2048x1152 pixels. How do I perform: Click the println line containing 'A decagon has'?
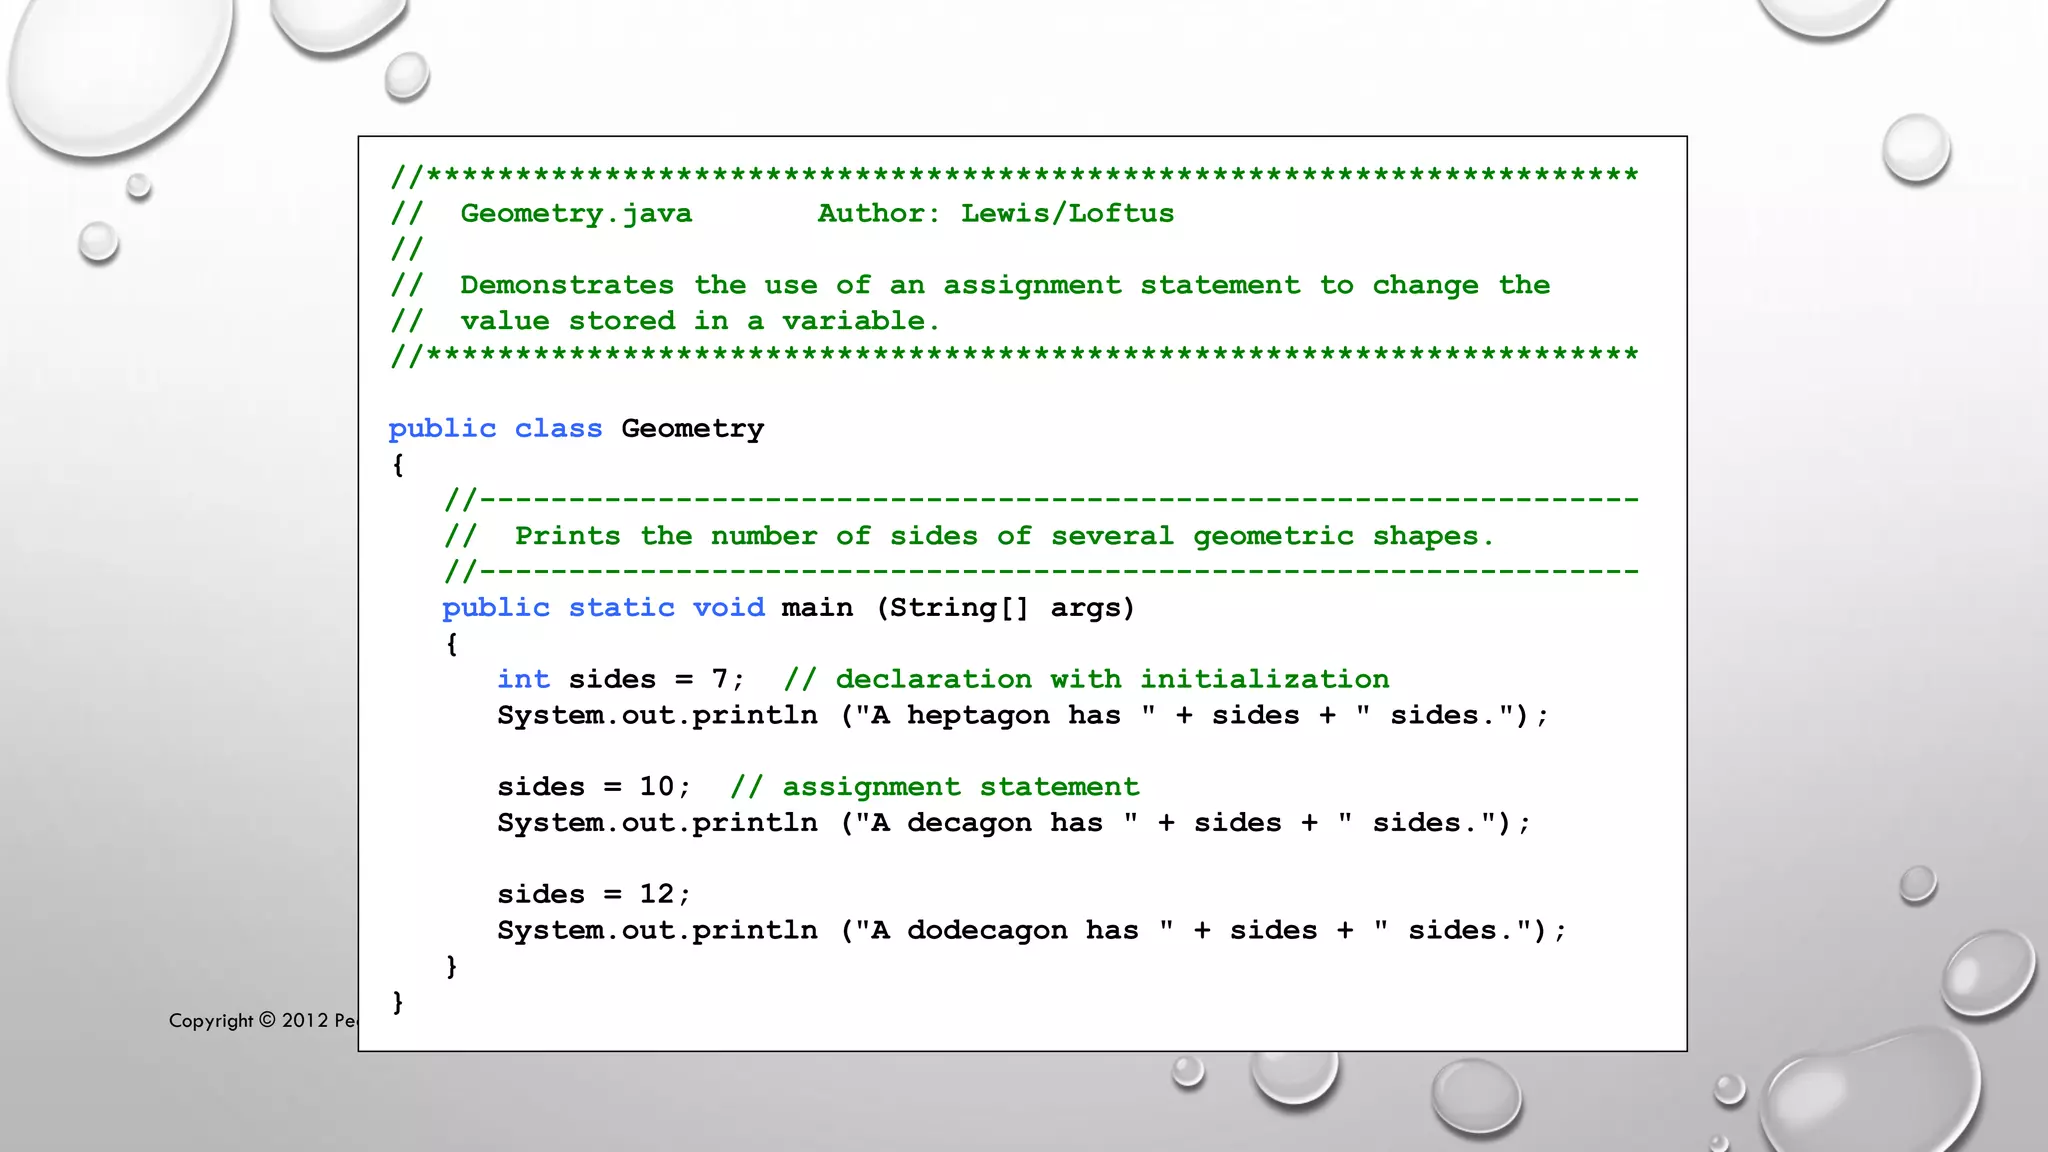(1014, 823)
